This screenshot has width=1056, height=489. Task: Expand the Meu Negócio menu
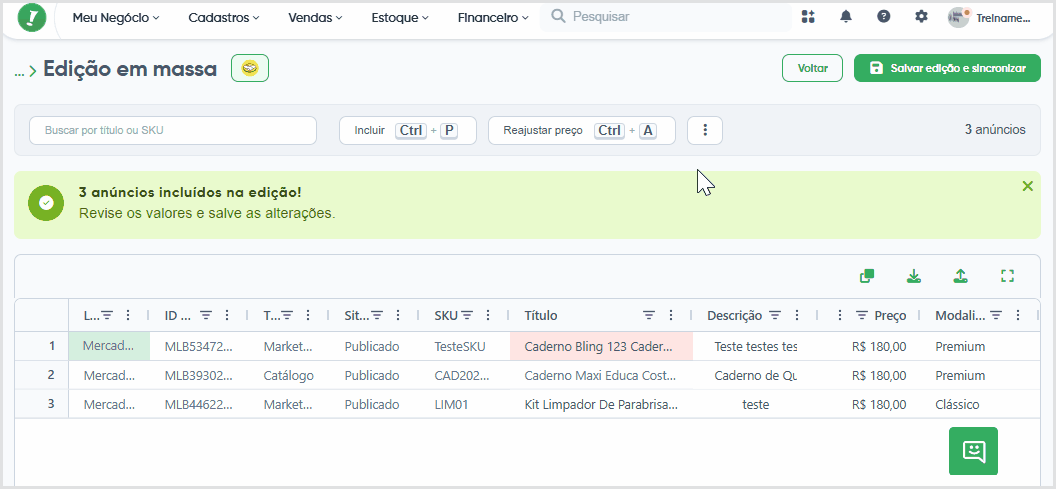click(116, 18)
